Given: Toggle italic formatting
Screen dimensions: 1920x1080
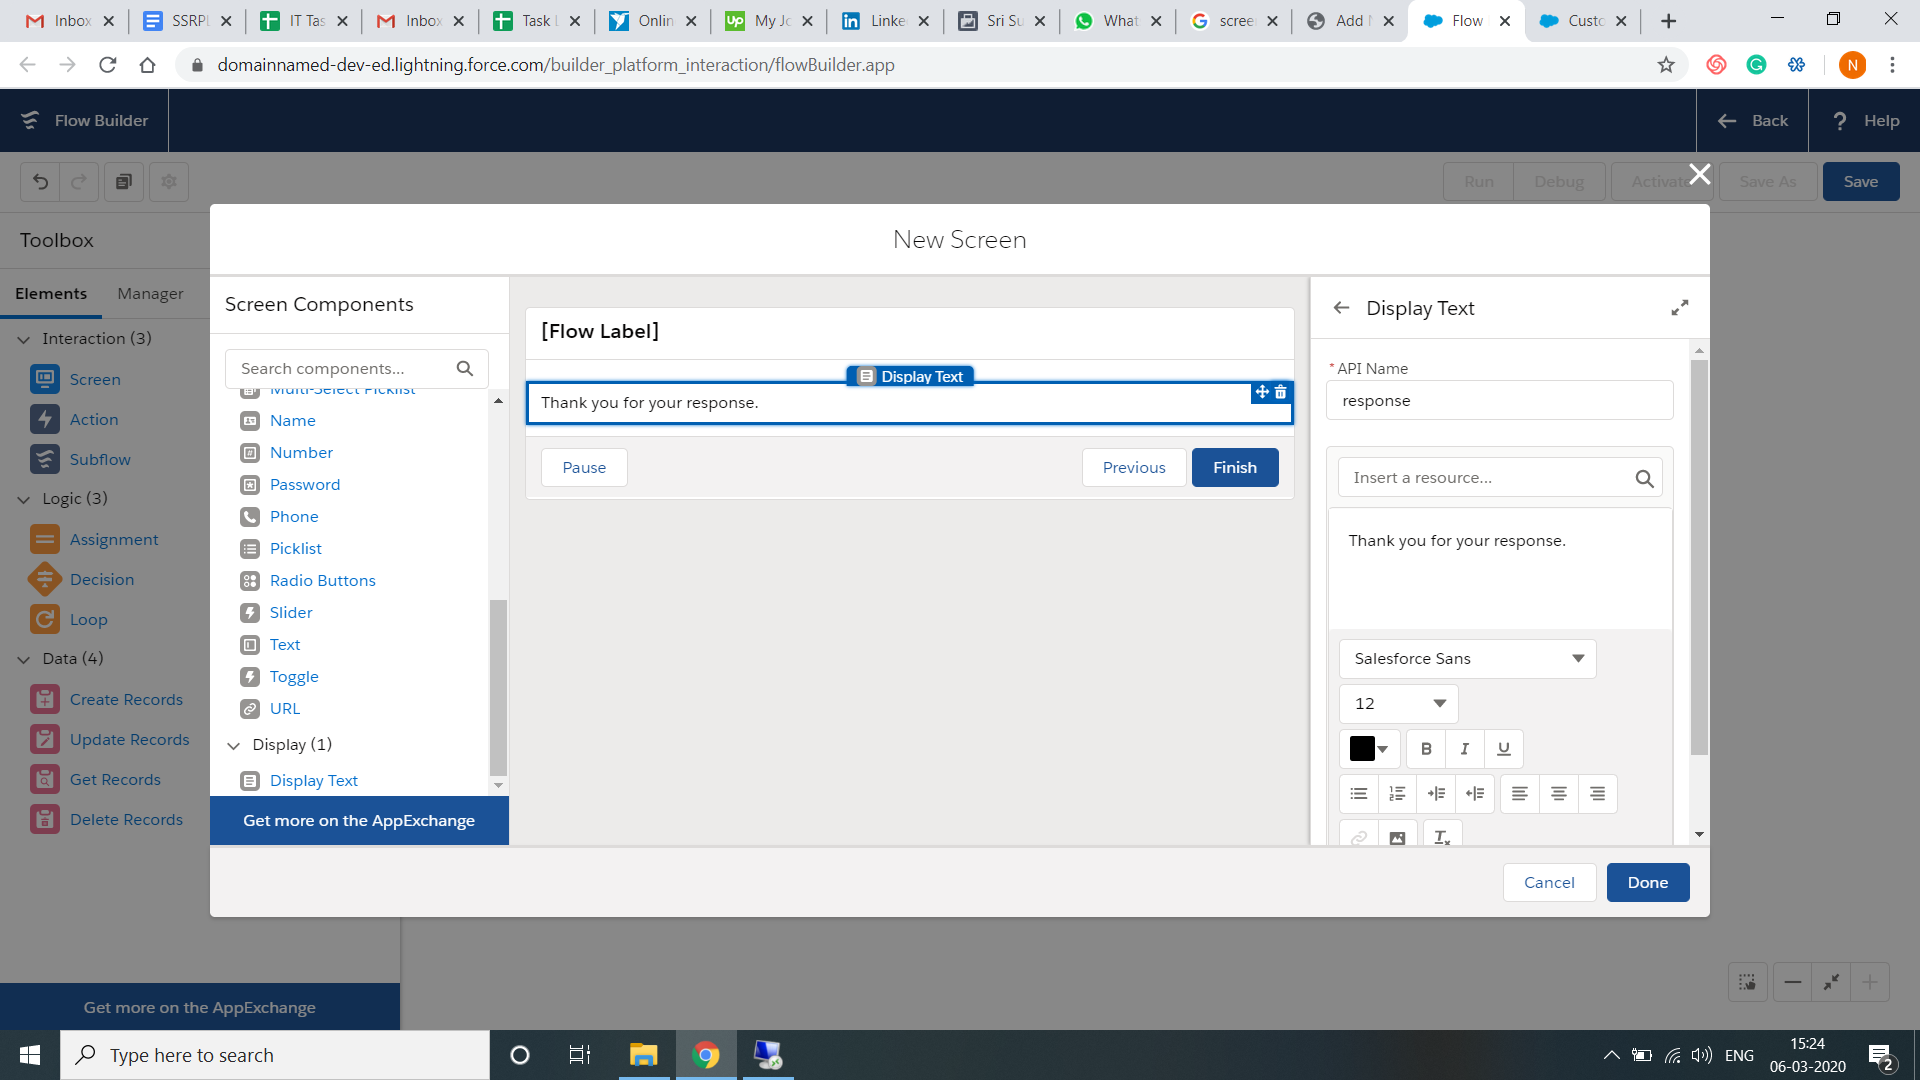Looking at the screenshot, I should click(x=1463, y=748).
